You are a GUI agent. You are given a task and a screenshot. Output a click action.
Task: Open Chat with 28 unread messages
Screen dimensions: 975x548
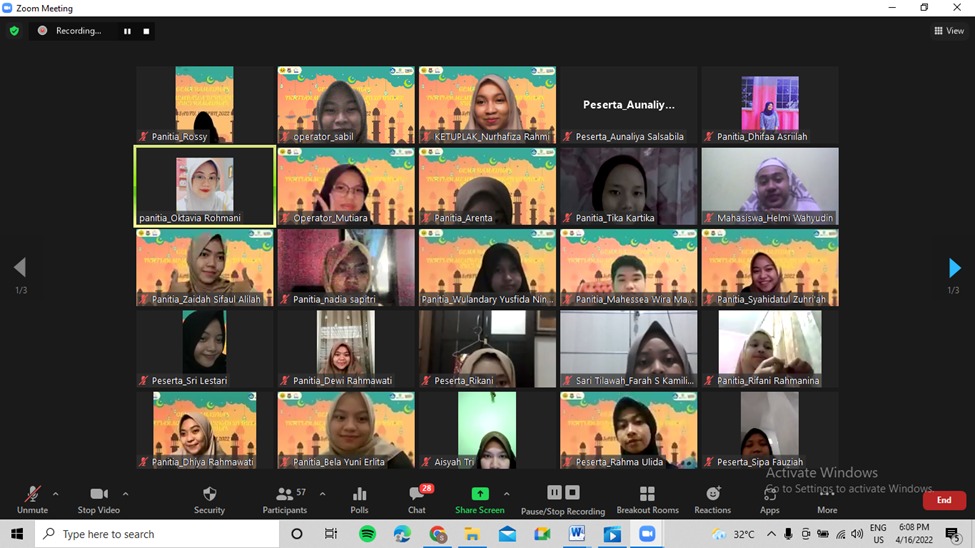pyautogui.click(x=417, y=498)
